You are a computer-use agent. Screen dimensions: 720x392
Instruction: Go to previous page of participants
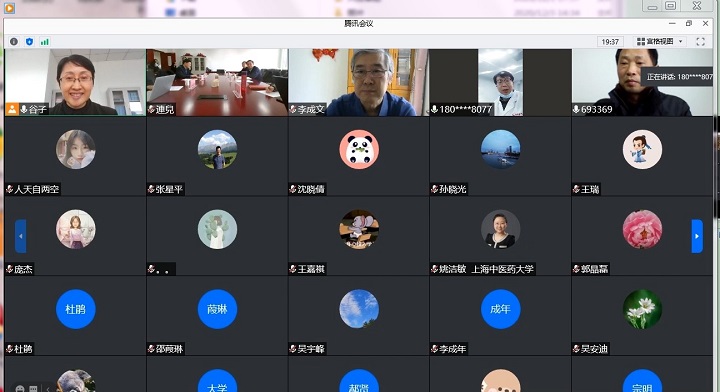tap(21, 236)
